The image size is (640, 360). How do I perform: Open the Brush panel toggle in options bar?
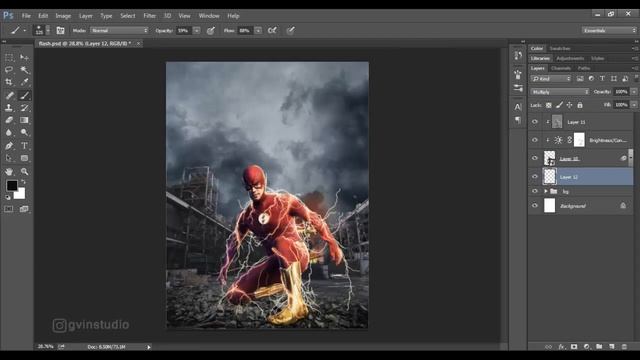tap(60, 30)
